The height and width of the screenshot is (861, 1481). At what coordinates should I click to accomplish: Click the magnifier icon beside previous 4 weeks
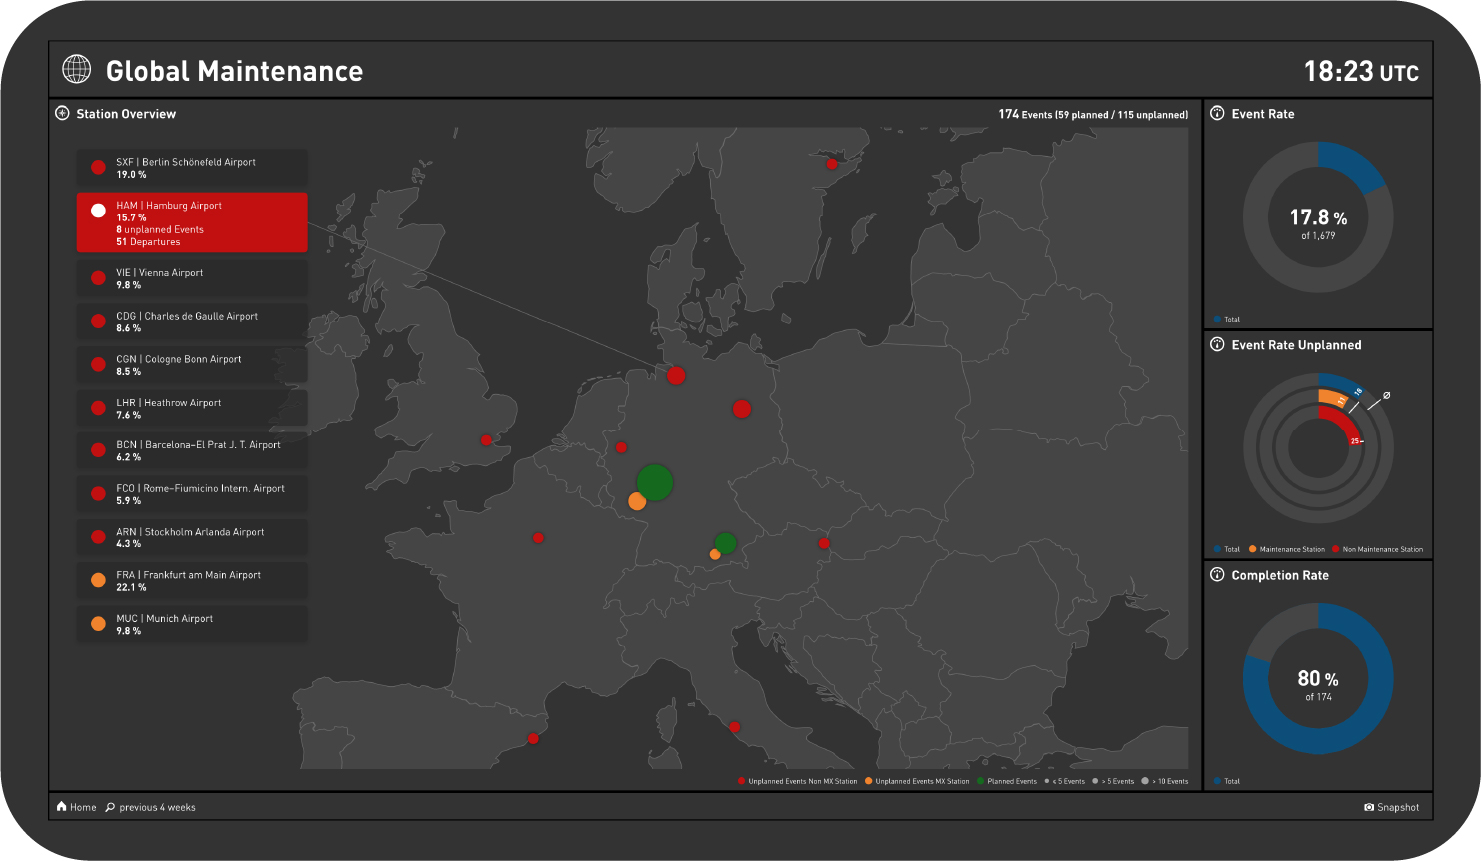(110, 807)
